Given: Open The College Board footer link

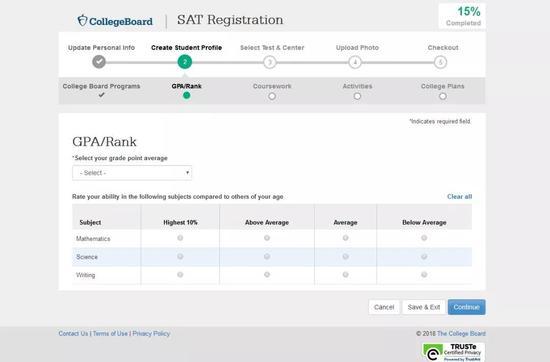Looking at the screenshot, I should 461,334.
